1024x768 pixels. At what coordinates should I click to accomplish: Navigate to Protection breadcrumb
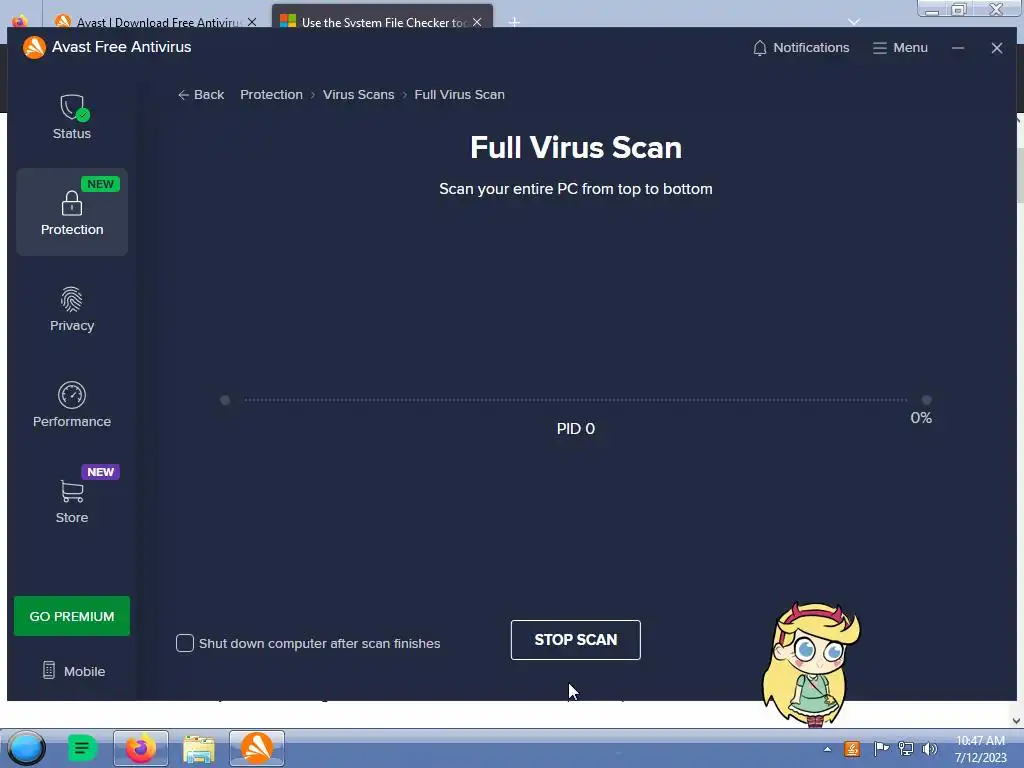pos(271,95)
